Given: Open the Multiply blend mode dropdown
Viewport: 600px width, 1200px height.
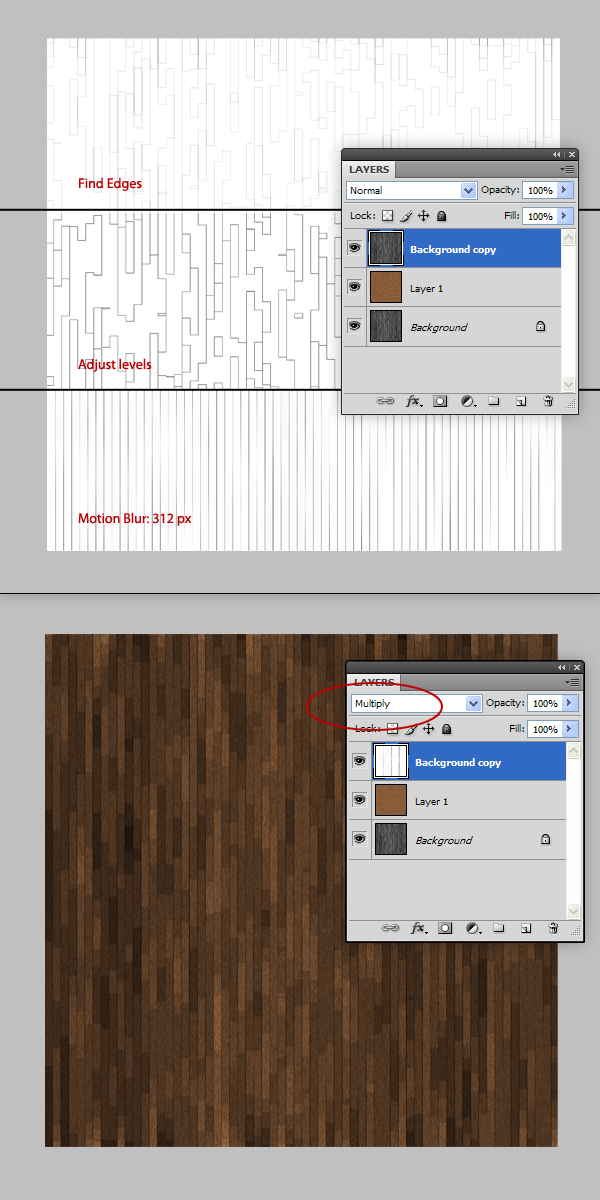Looking at the screenshot, I should (x=417, y=703).
